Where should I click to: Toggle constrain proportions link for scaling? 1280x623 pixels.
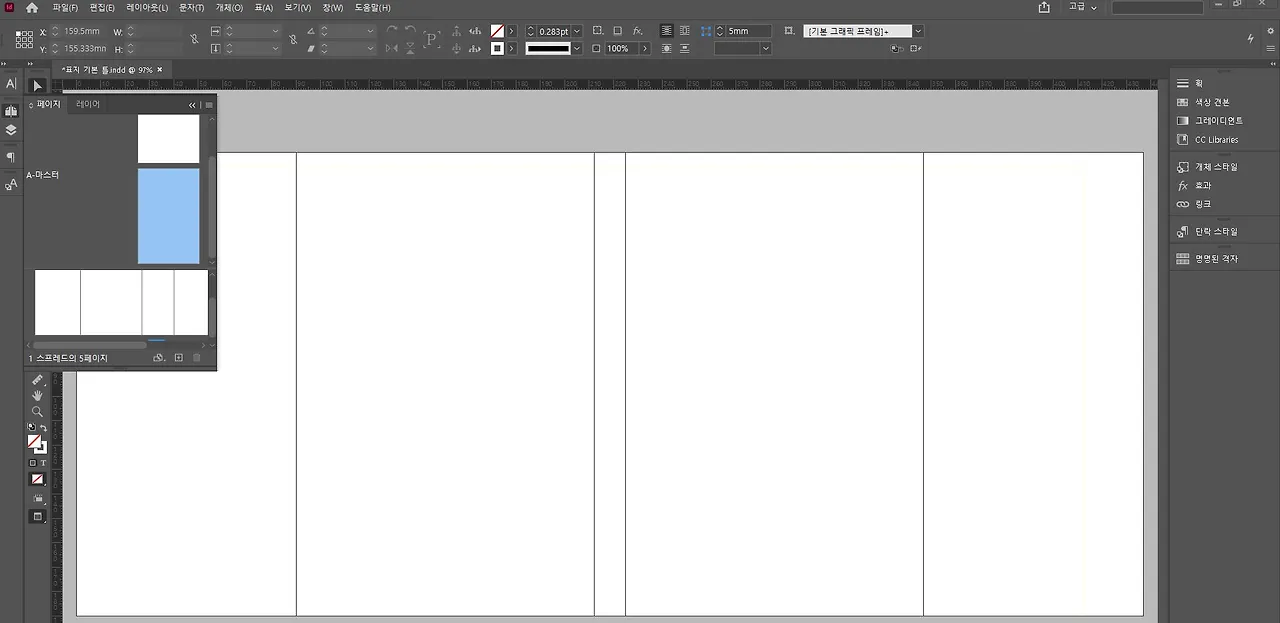coord(293,39)
